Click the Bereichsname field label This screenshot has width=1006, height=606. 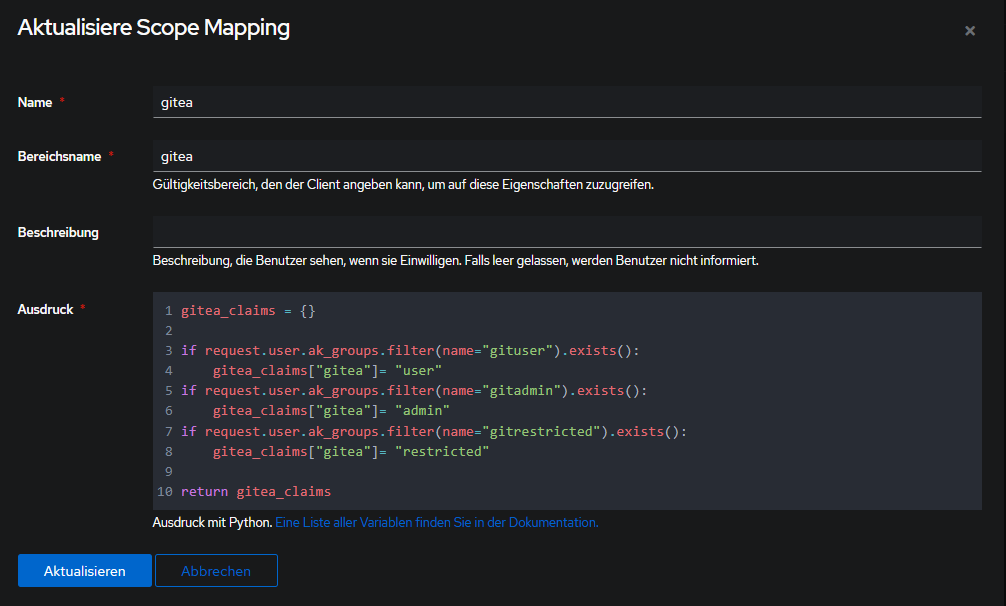coord(59,156)
